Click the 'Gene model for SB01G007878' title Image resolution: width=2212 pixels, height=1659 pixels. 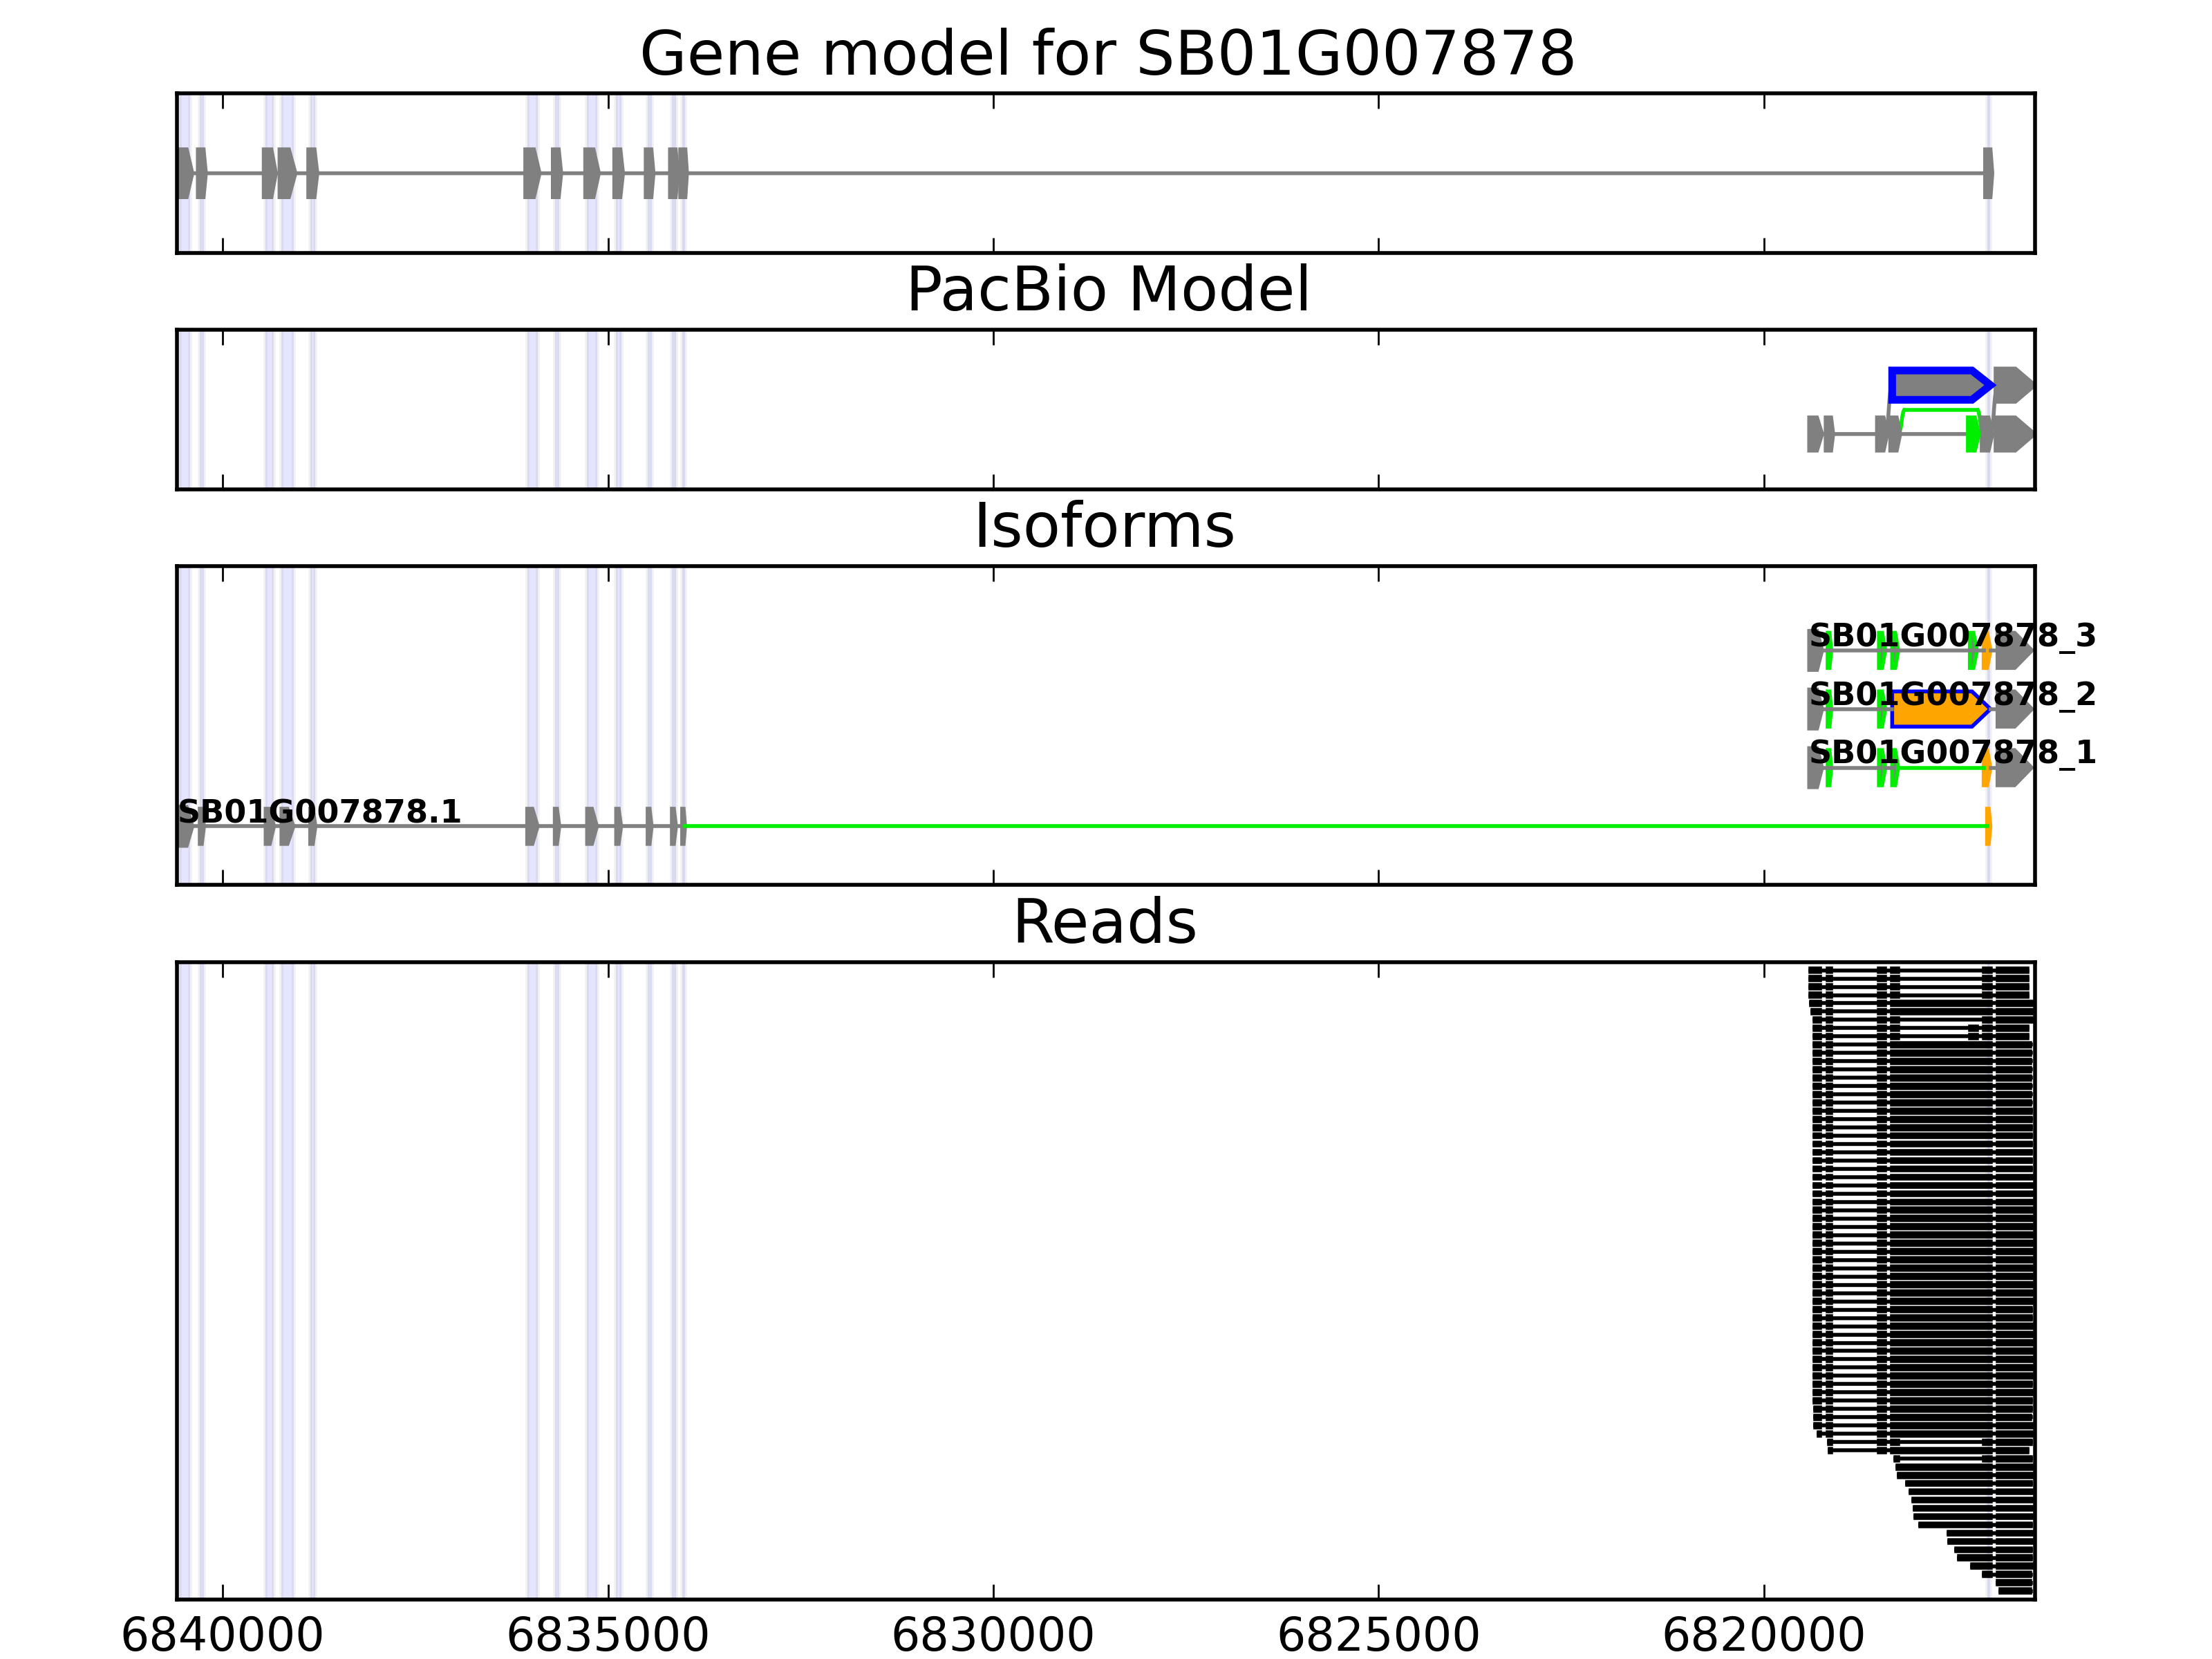pos(1107,54)
